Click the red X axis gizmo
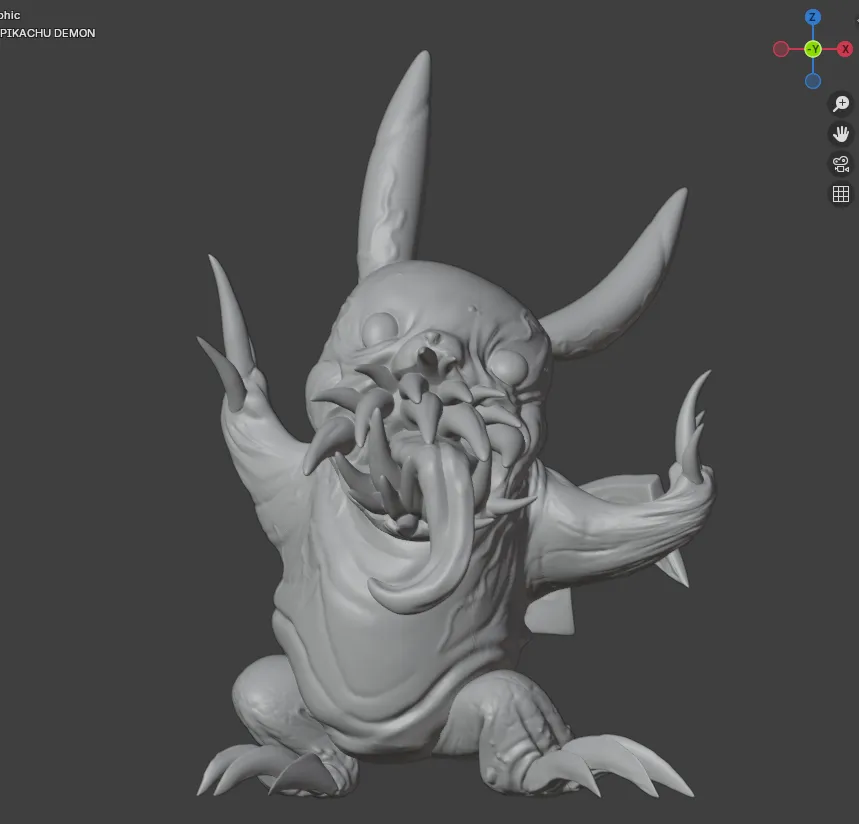 (845, 49)
